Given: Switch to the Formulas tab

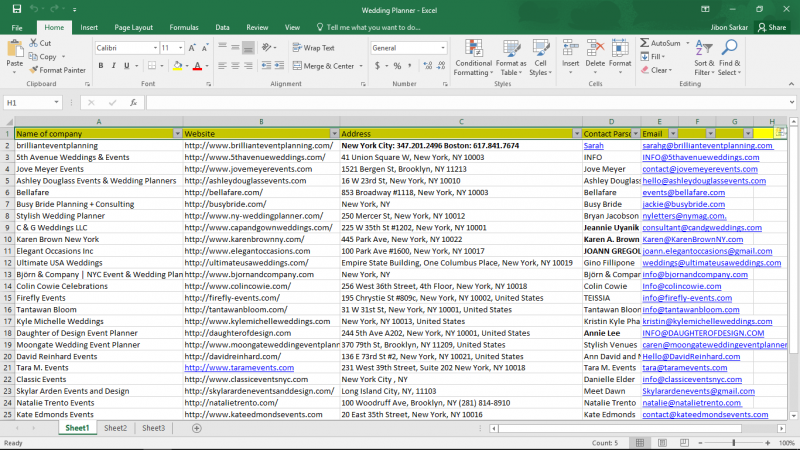Looking at the screenshot, I should click(184, 28).
